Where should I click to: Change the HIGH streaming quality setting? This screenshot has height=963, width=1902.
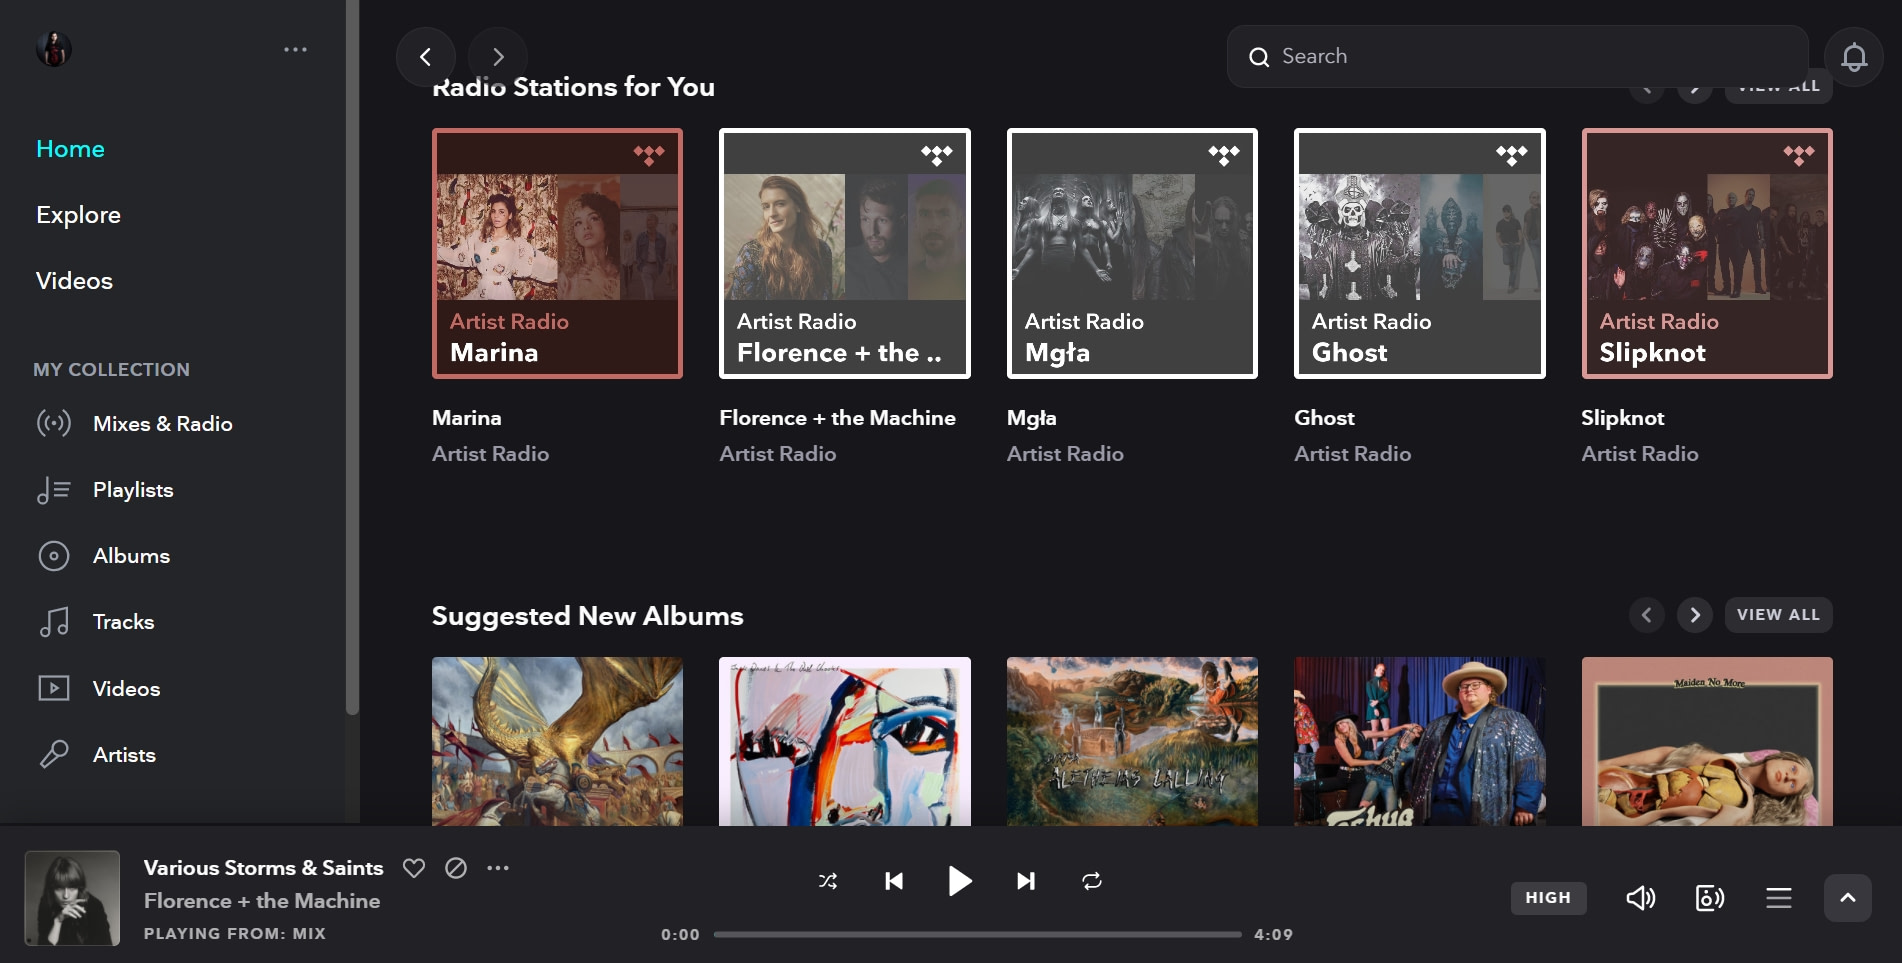1548,898
